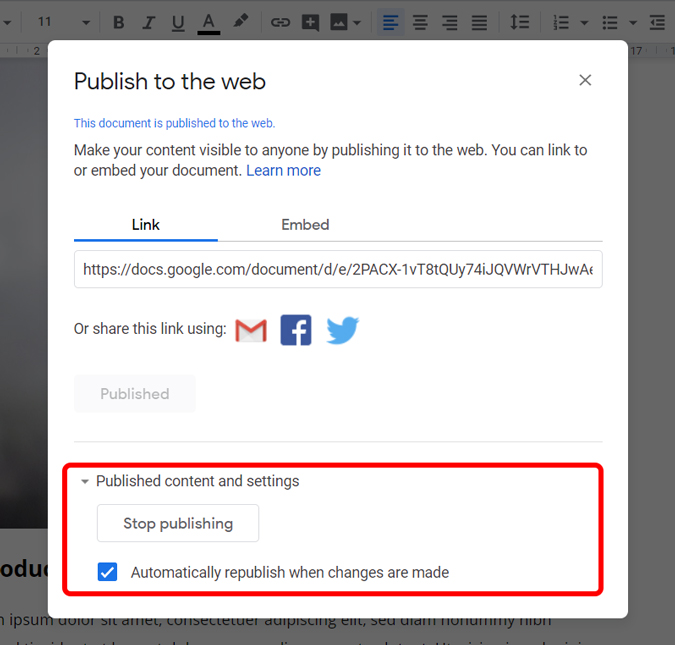This screenshot has width=675, height=645.
Task: Click the bulleted list icon
Action: point(610,22)
